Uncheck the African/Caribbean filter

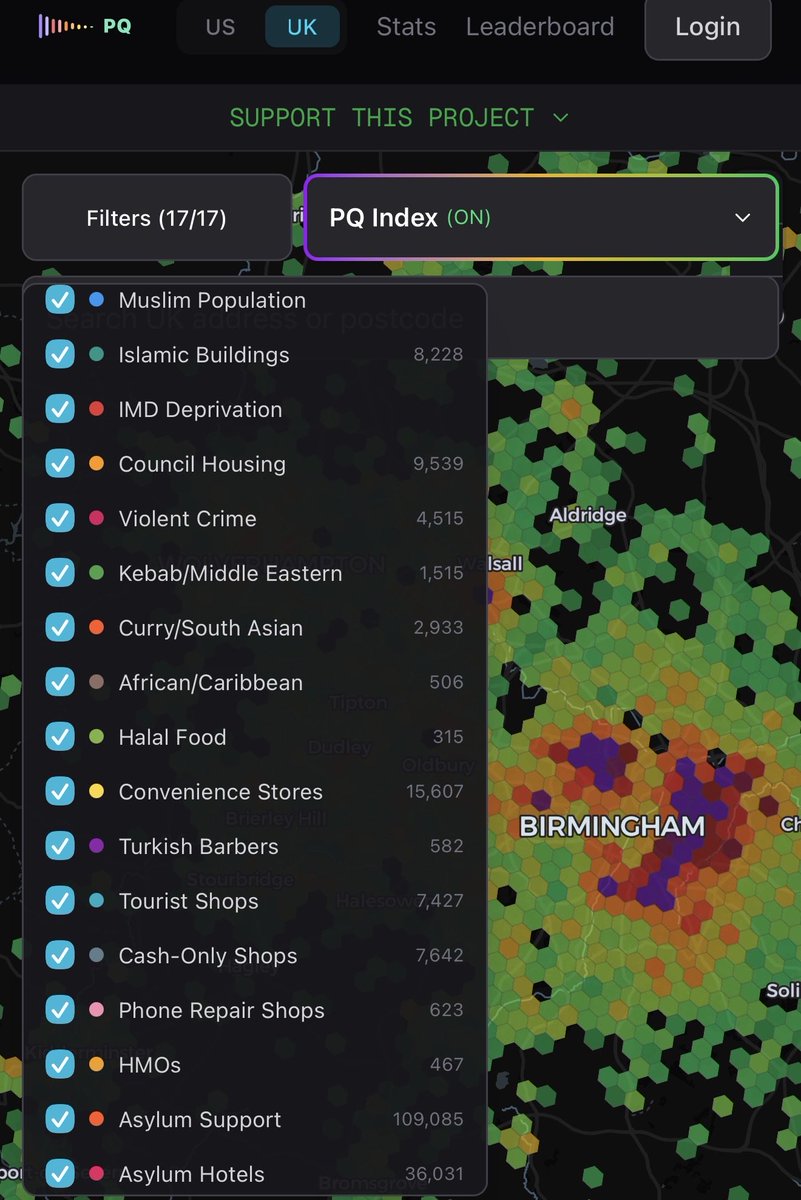point(60,682)
